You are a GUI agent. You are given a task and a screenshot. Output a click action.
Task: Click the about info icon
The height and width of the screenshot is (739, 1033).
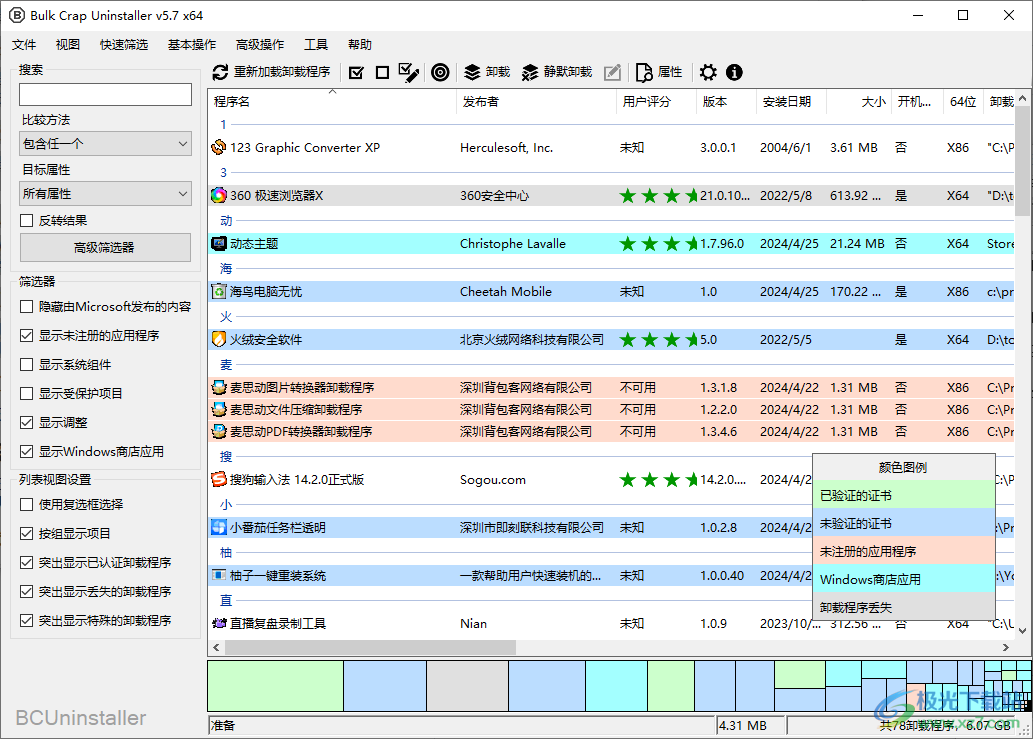pyautogui.click(x=734, y=72)
